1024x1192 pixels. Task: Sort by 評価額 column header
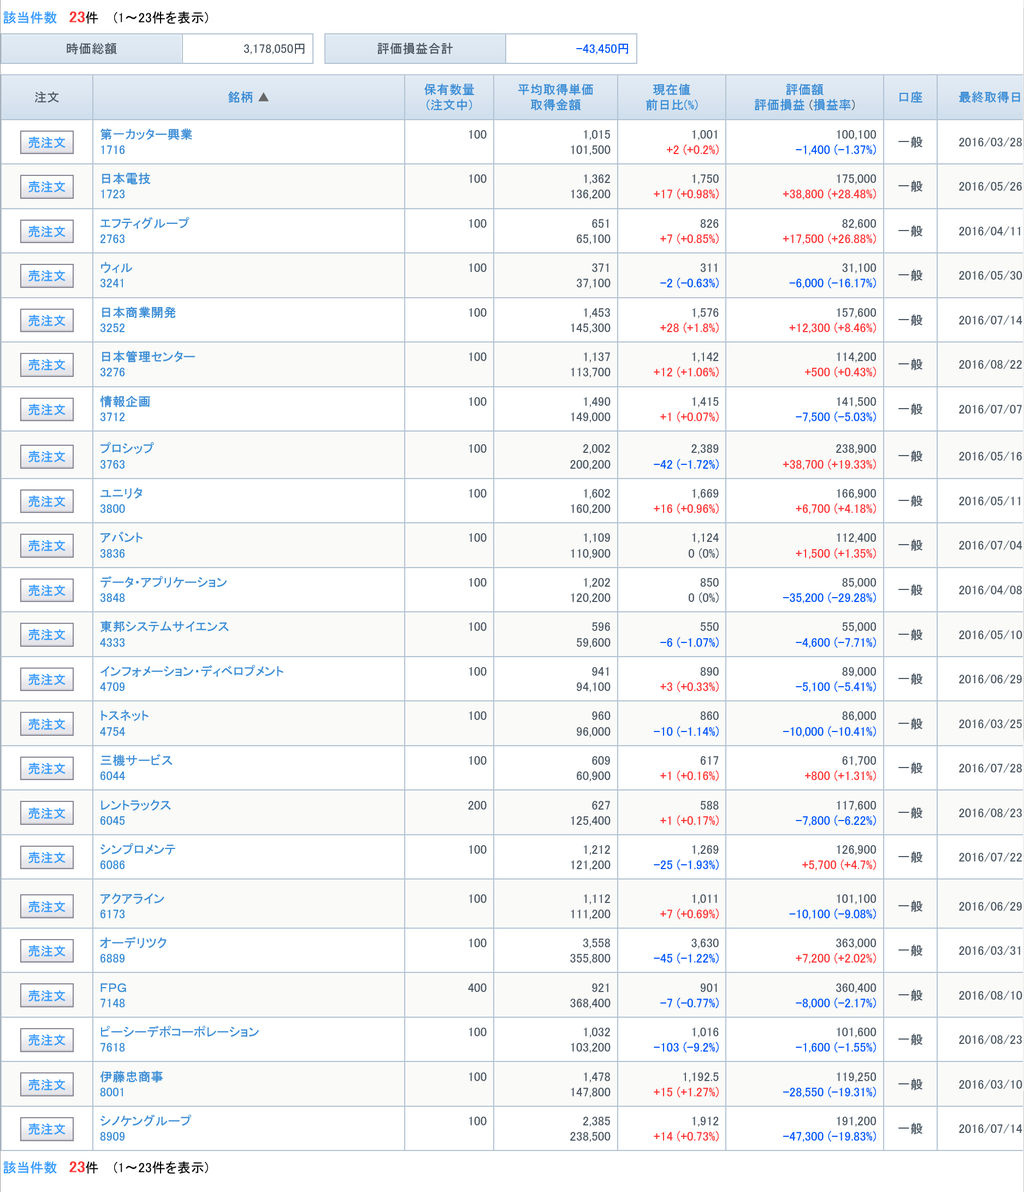(x=804, y=90)
